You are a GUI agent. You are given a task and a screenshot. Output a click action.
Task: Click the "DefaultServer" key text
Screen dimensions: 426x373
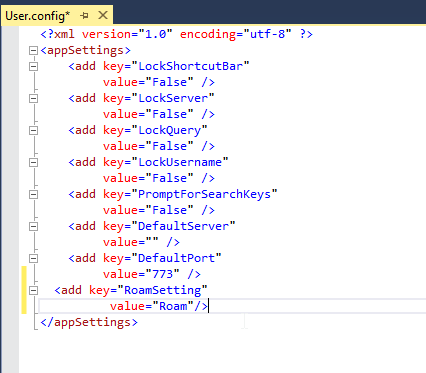[183, 226]
